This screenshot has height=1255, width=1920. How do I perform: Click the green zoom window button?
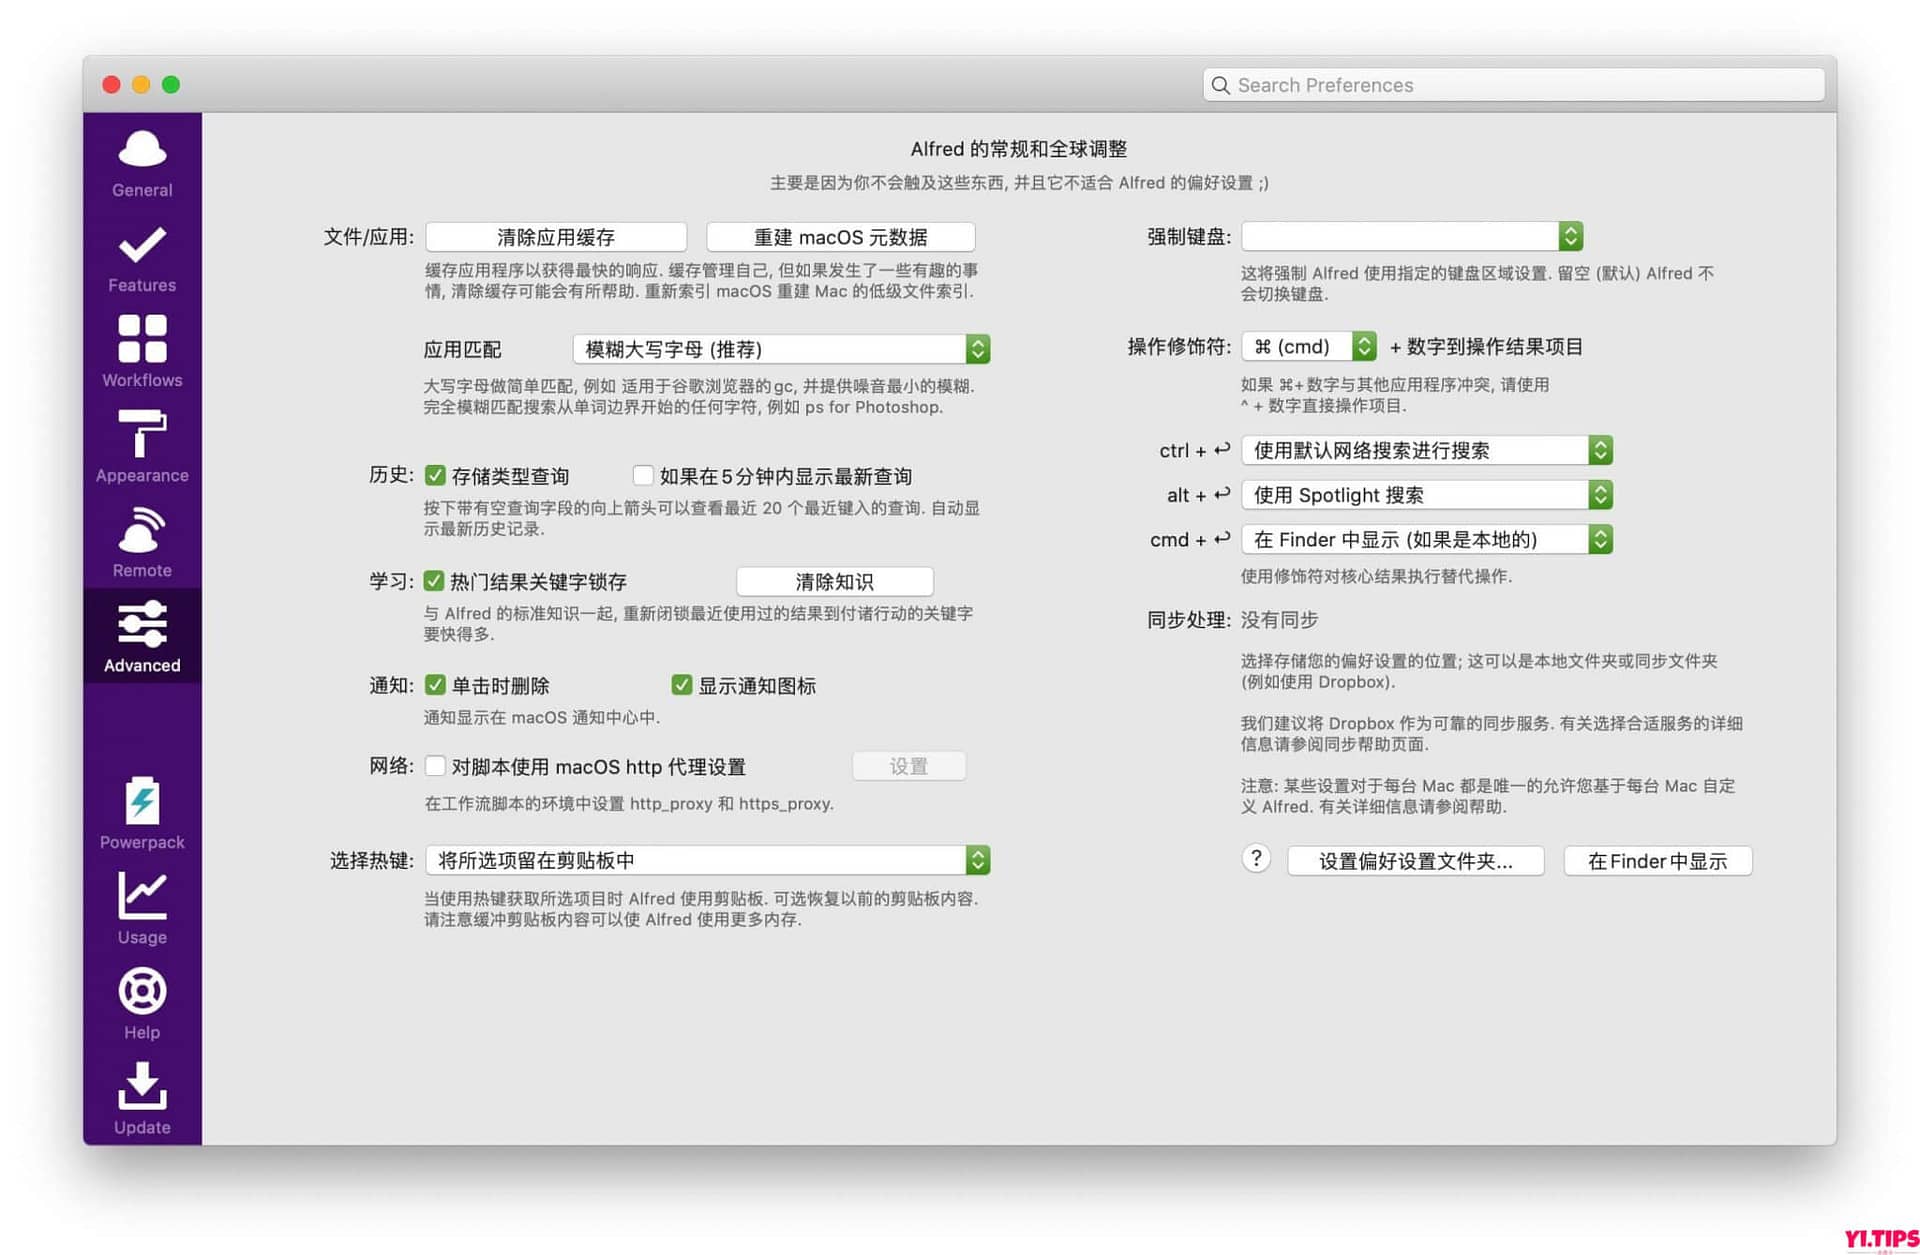pyautogui.click(x=171, y=85)
